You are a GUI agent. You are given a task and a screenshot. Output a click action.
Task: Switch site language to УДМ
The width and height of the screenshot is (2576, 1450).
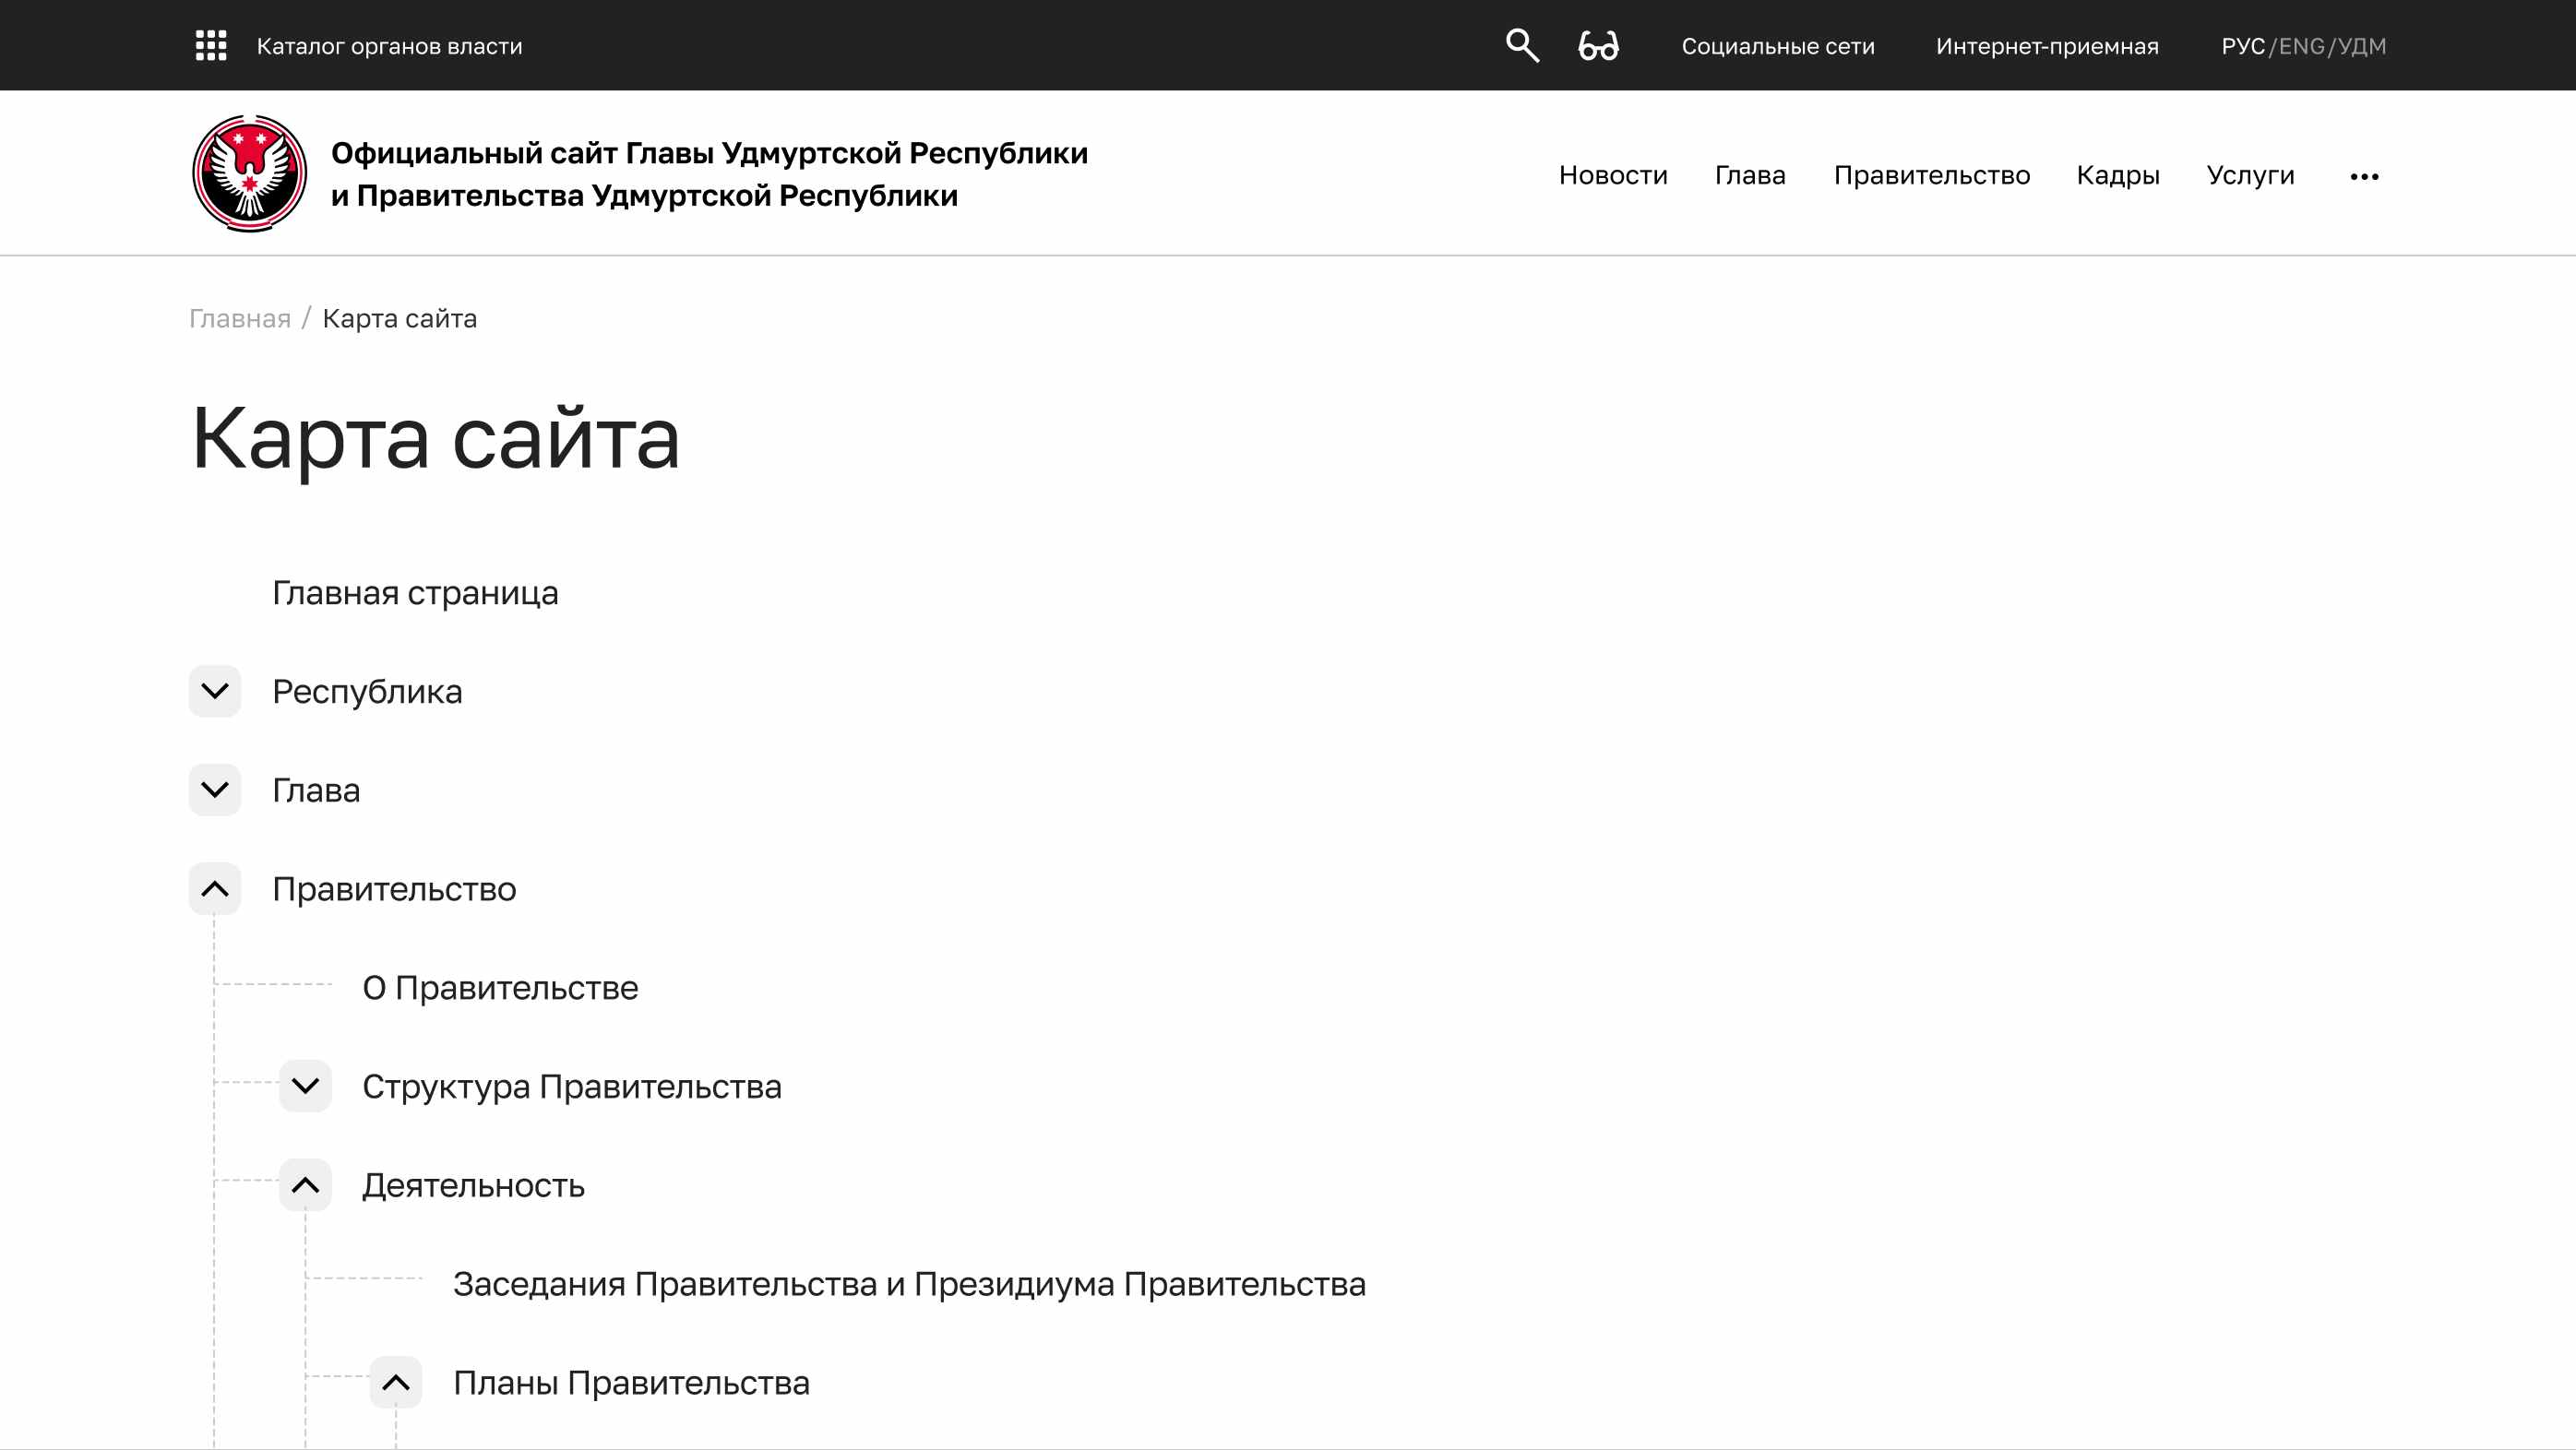tap(2362, 46)
